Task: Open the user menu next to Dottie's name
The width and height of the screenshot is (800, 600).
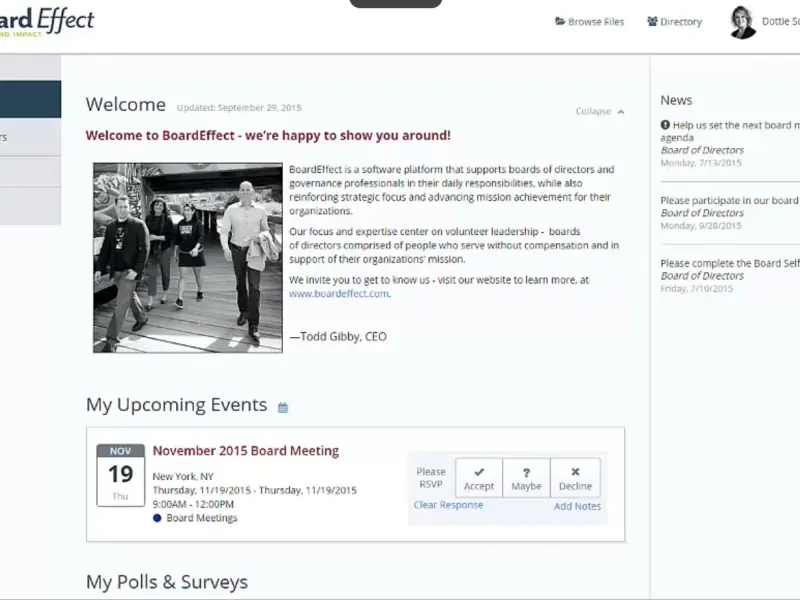Action: pos(782,22)
